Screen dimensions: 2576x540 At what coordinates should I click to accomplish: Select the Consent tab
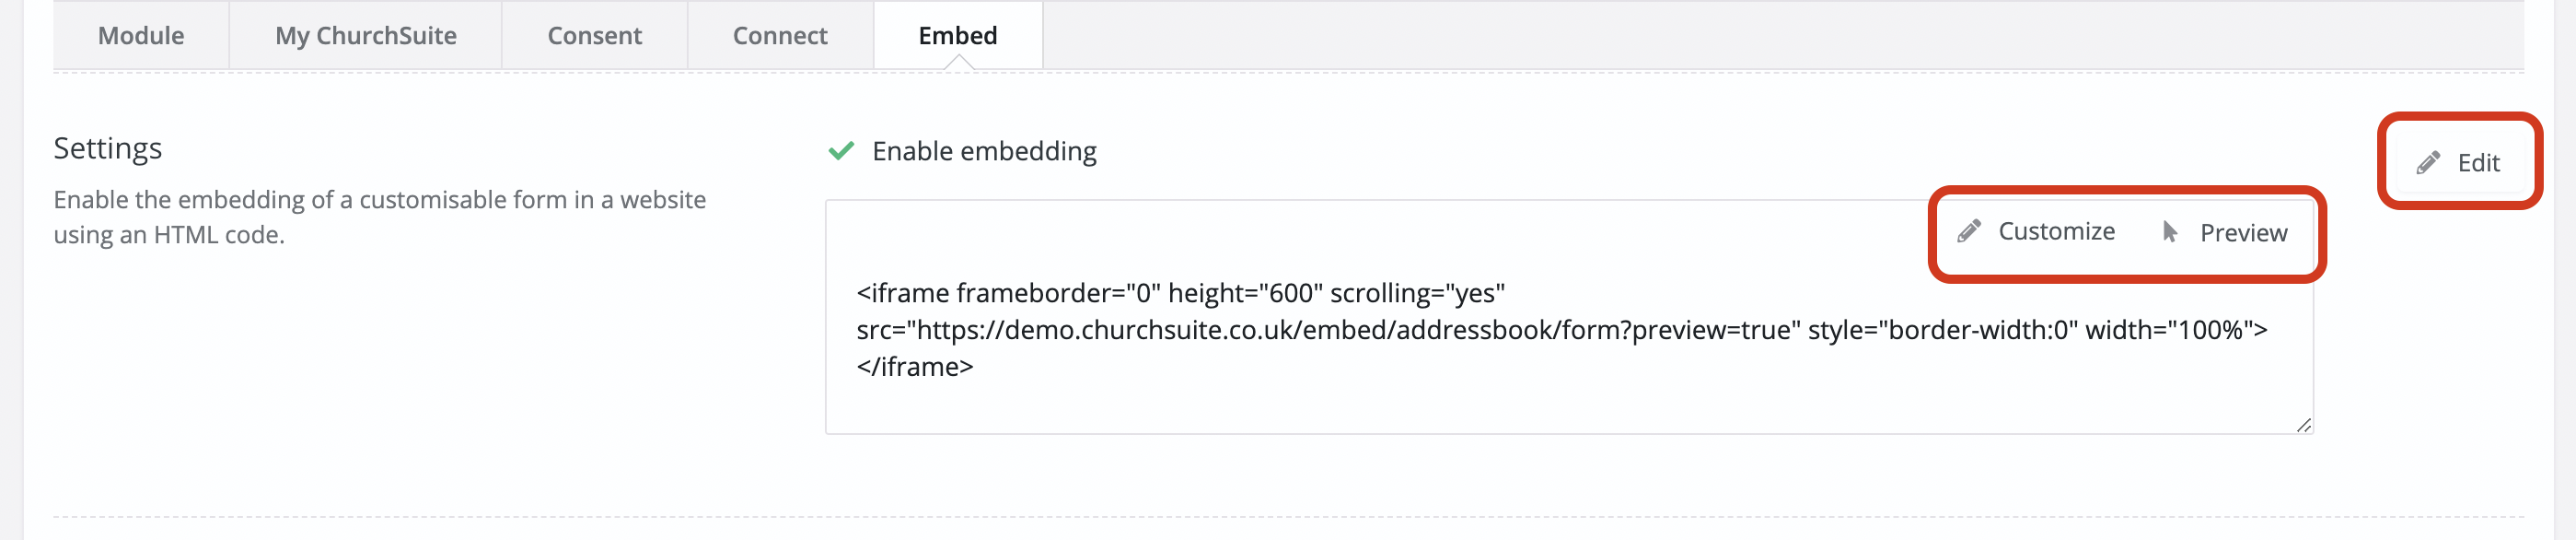coord(594,35)
